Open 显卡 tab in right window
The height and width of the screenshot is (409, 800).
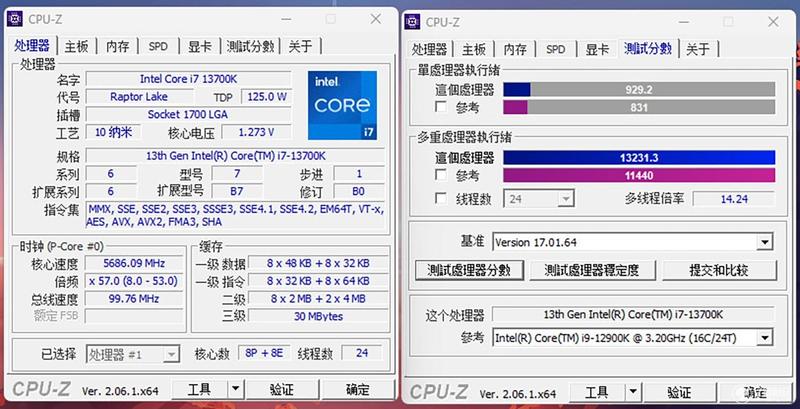[x=597, y=49]
